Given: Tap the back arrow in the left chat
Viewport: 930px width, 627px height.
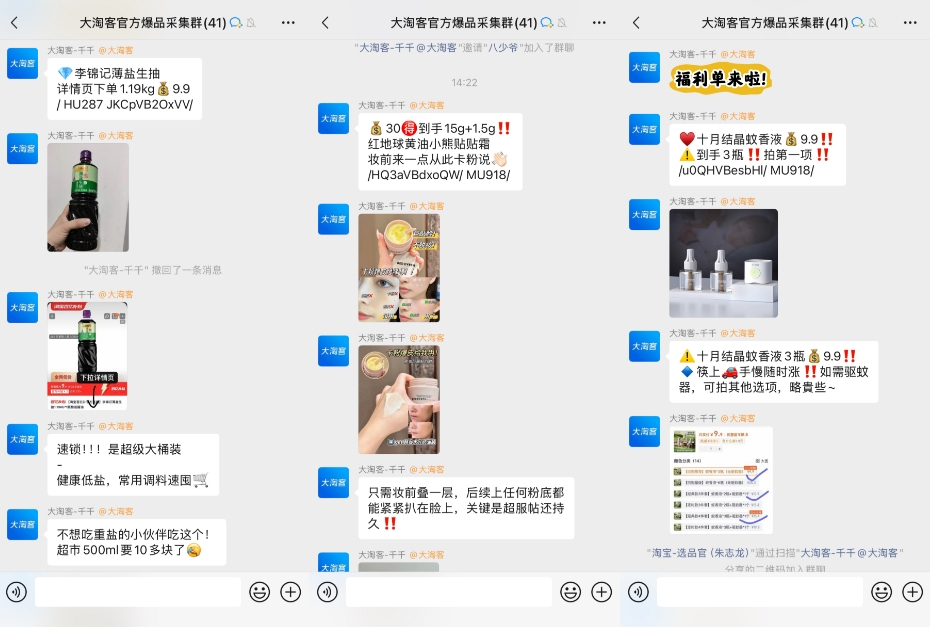Looking at the screenshot, I should pyautogui.click(x=14, y=22).
